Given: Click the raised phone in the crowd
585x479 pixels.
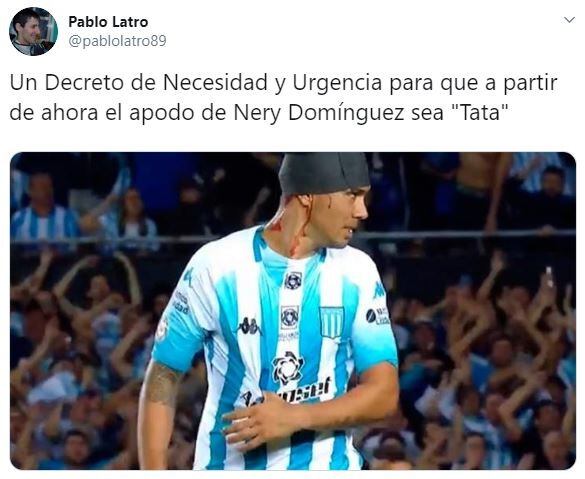Looking at the screenshot, I should tap(548, 276).
